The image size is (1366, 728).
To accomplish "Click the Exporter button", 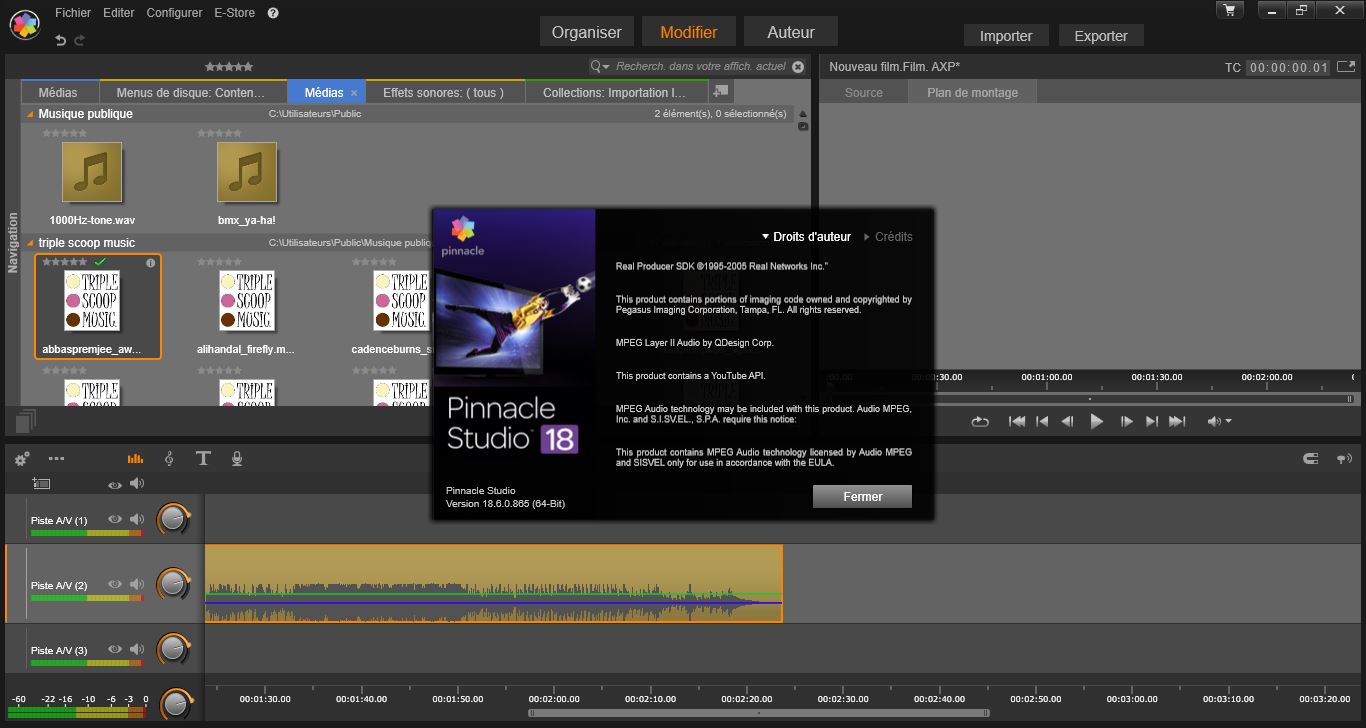I will tap(1101, 36).
